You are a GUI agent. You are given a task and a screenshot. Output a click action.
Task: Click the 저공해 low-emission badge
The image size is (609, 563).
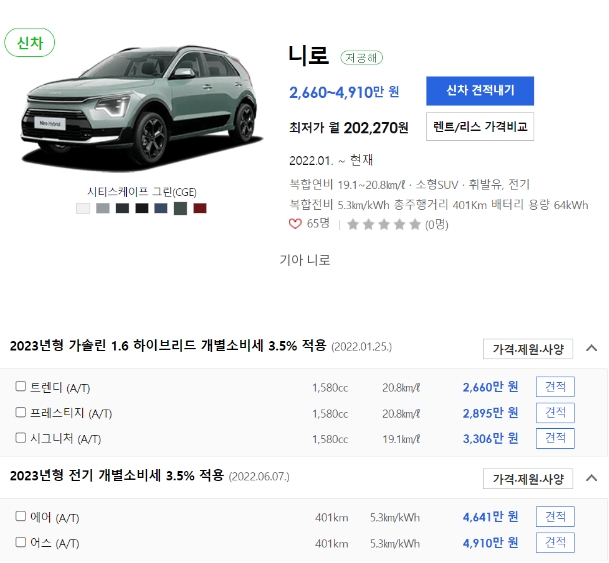362,58
